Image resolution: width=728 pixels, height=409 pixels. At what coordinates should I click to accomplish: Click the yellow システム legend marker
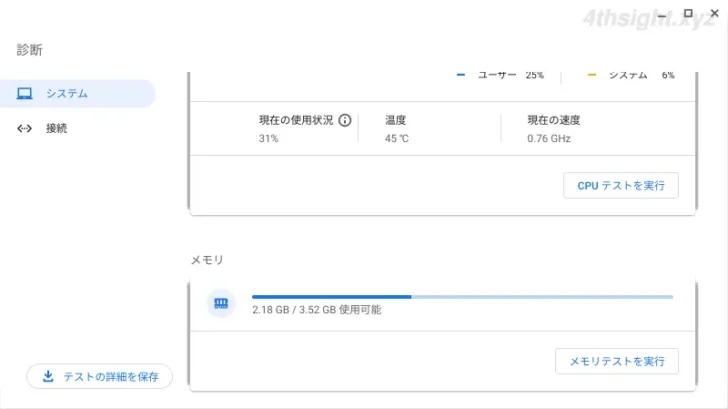(592, 75)
